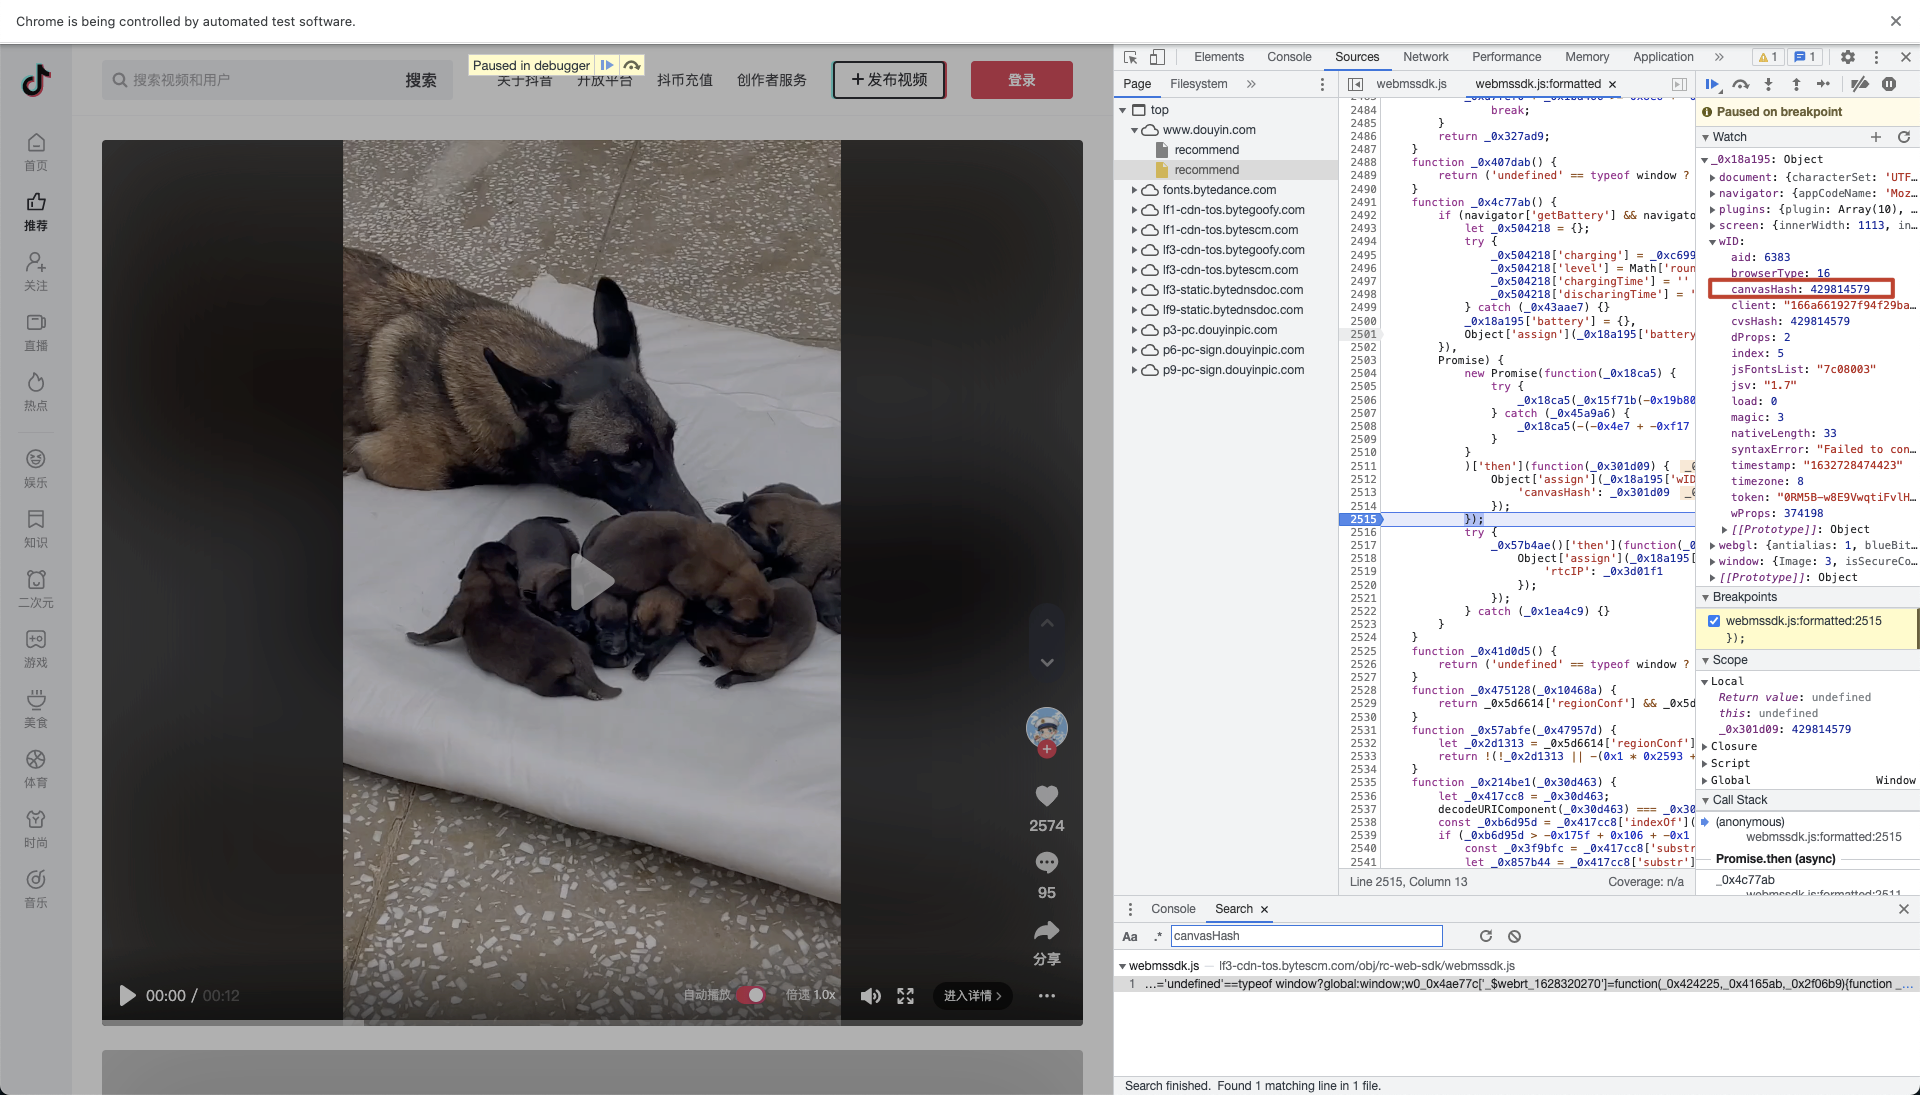The image size is (1920, 1095).
Task: Expand the Global scope
Action: (1705, 781)
